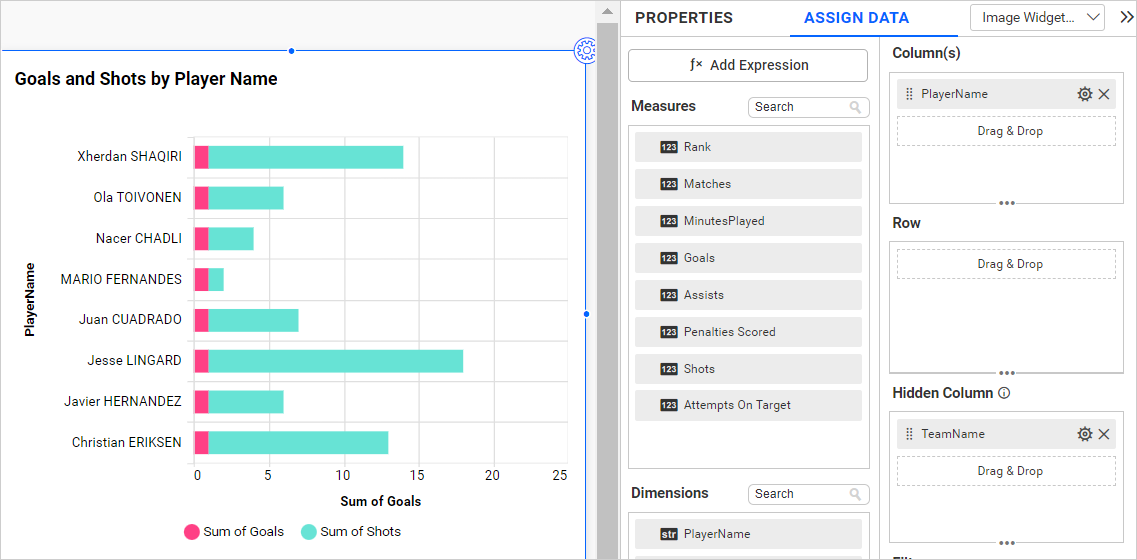Viewport: 1137px width, 560px height.
Task: Remove PlayerName from Columns
Action: 1104,94
